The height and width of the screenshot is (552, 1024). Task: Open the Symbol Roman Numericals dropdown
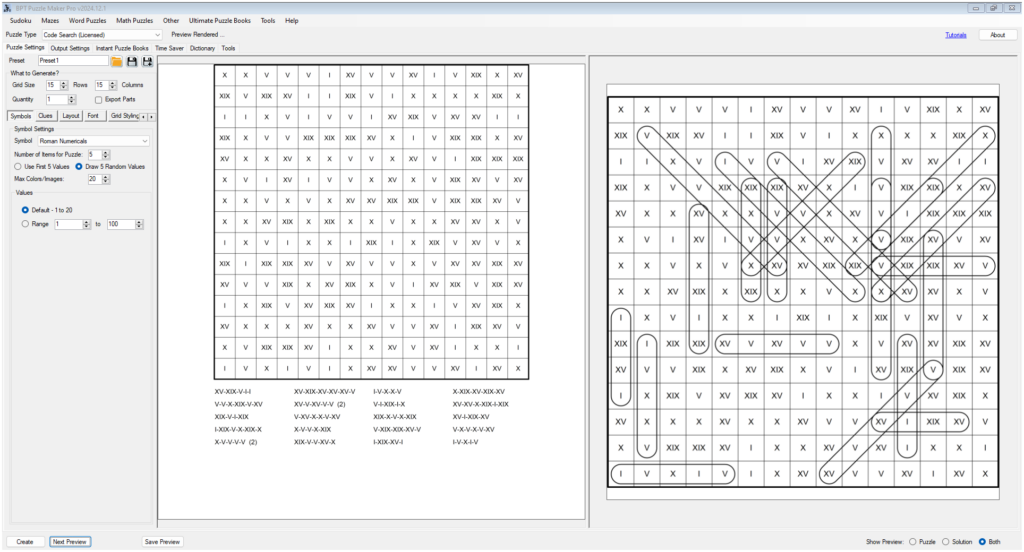pyautogui.click(x=145, y=141)
